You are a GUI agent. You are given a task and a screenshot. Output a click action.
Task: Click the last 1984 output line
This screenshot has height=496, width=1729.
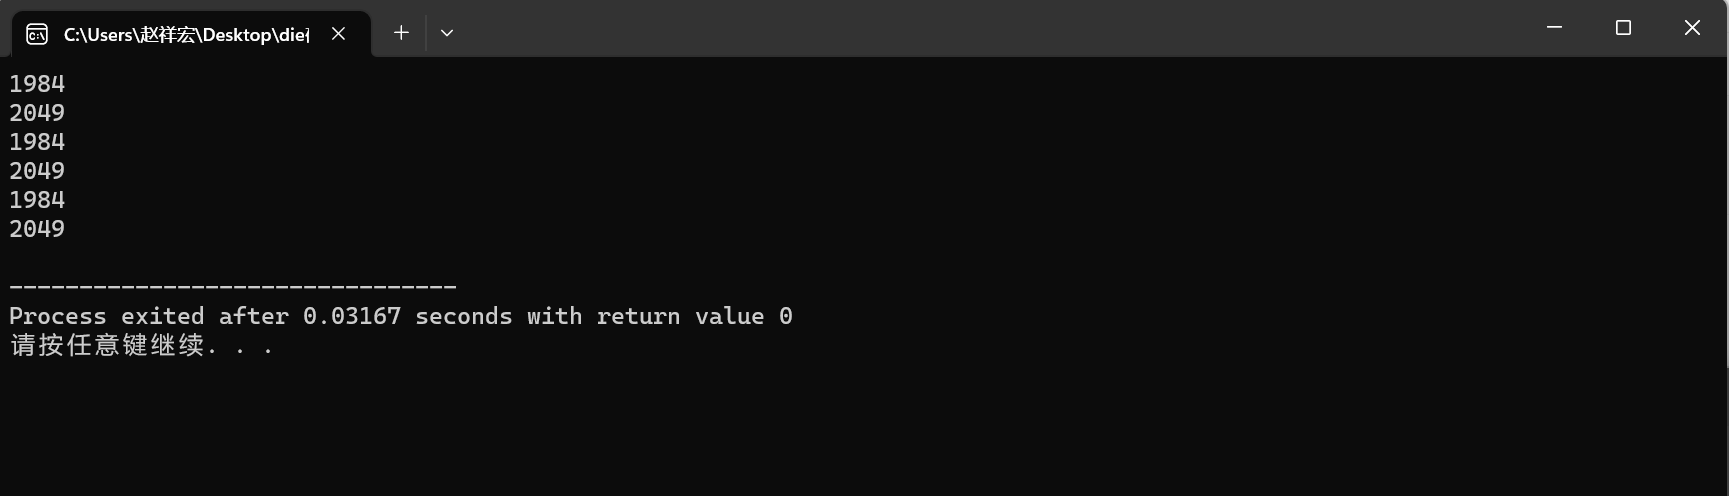[37, 200]
